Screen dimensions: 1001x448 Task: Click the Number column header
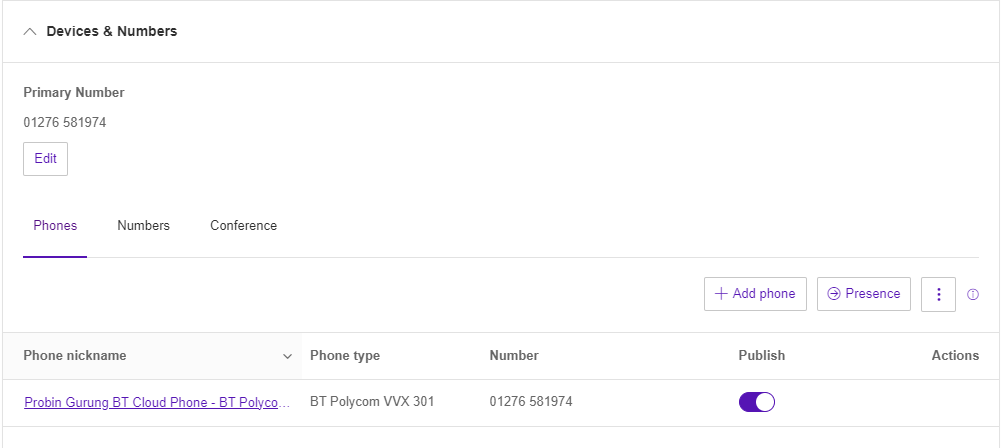coord(514,355)
